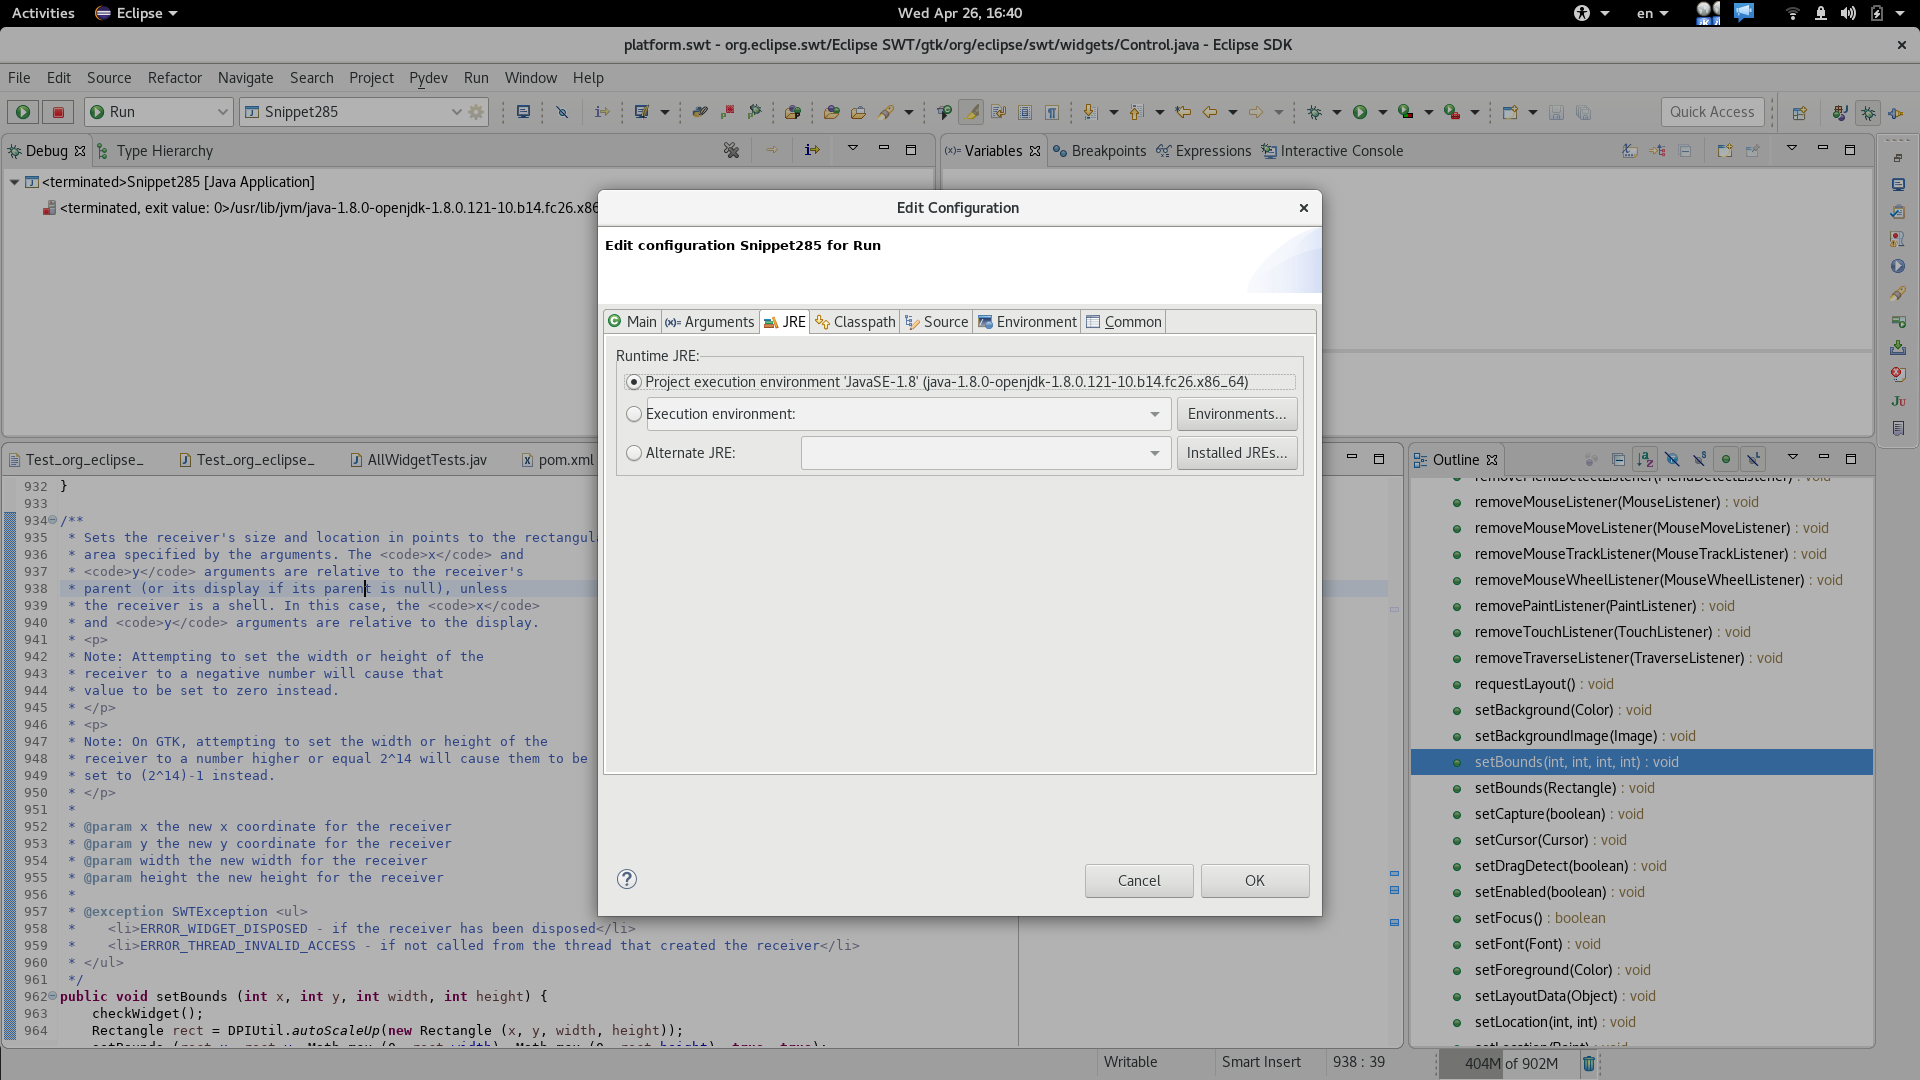This screenshot has height=1080, width=1920.
Task: Click the OK button
Action: (x=1255, y=881)
